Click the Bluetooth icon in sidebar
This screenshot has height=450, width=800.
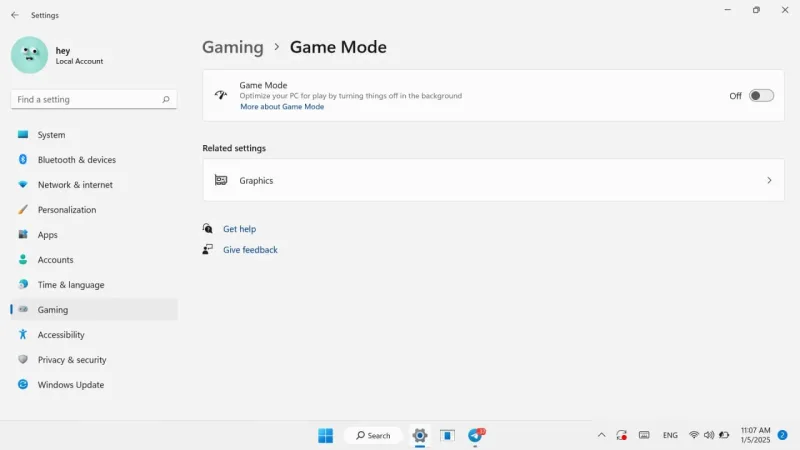tap(23, 159)
